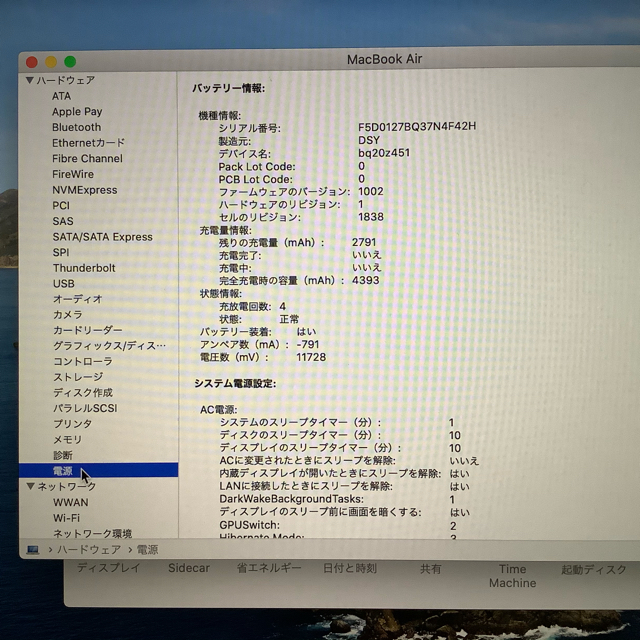
Task: Click the 状態 value 正常
Action: (289, 319)
